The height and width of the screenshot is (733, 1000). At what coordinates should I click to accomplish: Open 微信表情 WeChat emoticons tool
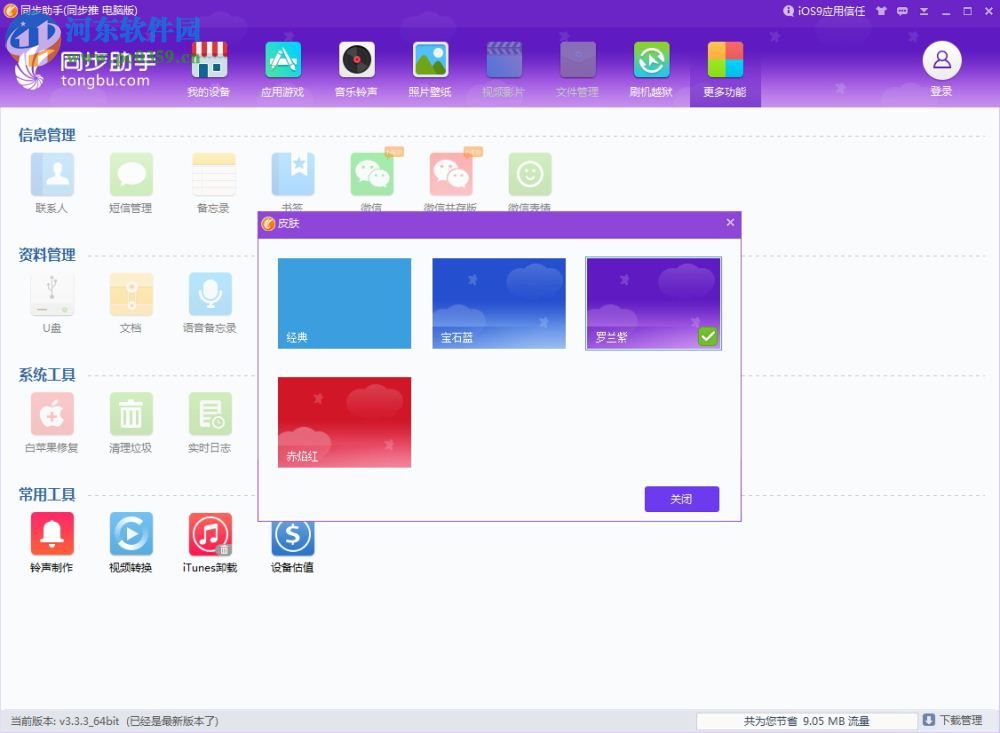tap(529, 181)
